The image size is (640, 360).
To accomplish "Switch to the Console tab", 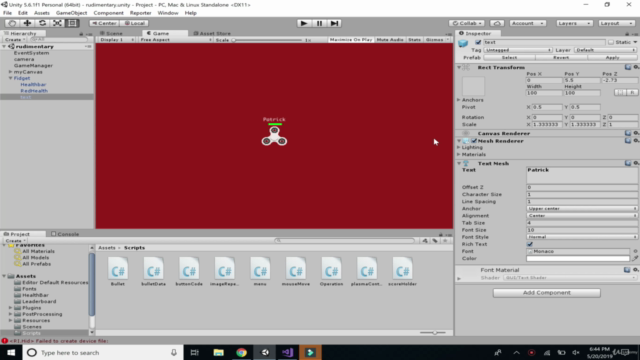I will [65, 234].
